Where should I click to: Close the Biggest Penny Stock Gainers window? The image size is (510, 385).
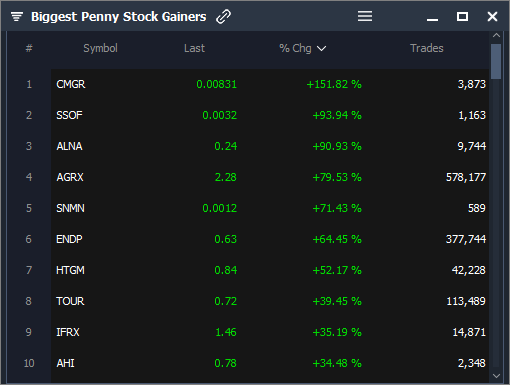(492, 16)
